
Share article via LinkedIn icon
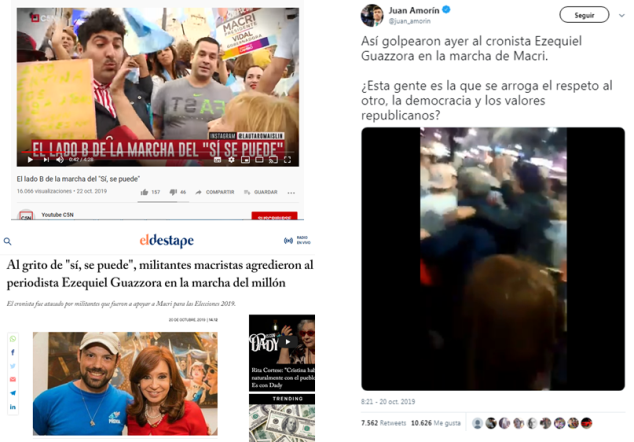coord(13,407)
